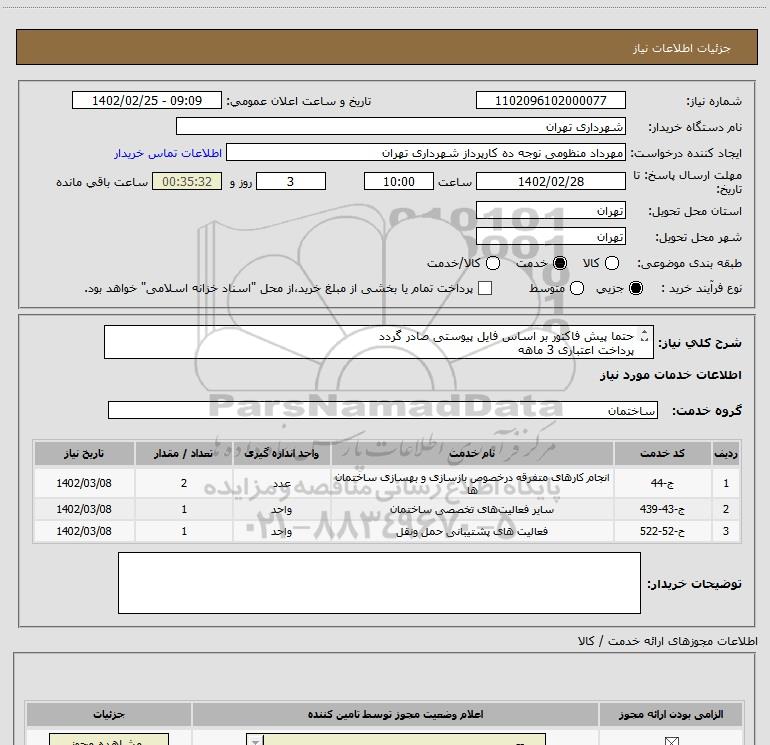Click the ردیف column header
Screen dimensions: 770x745
coord(726,453)
